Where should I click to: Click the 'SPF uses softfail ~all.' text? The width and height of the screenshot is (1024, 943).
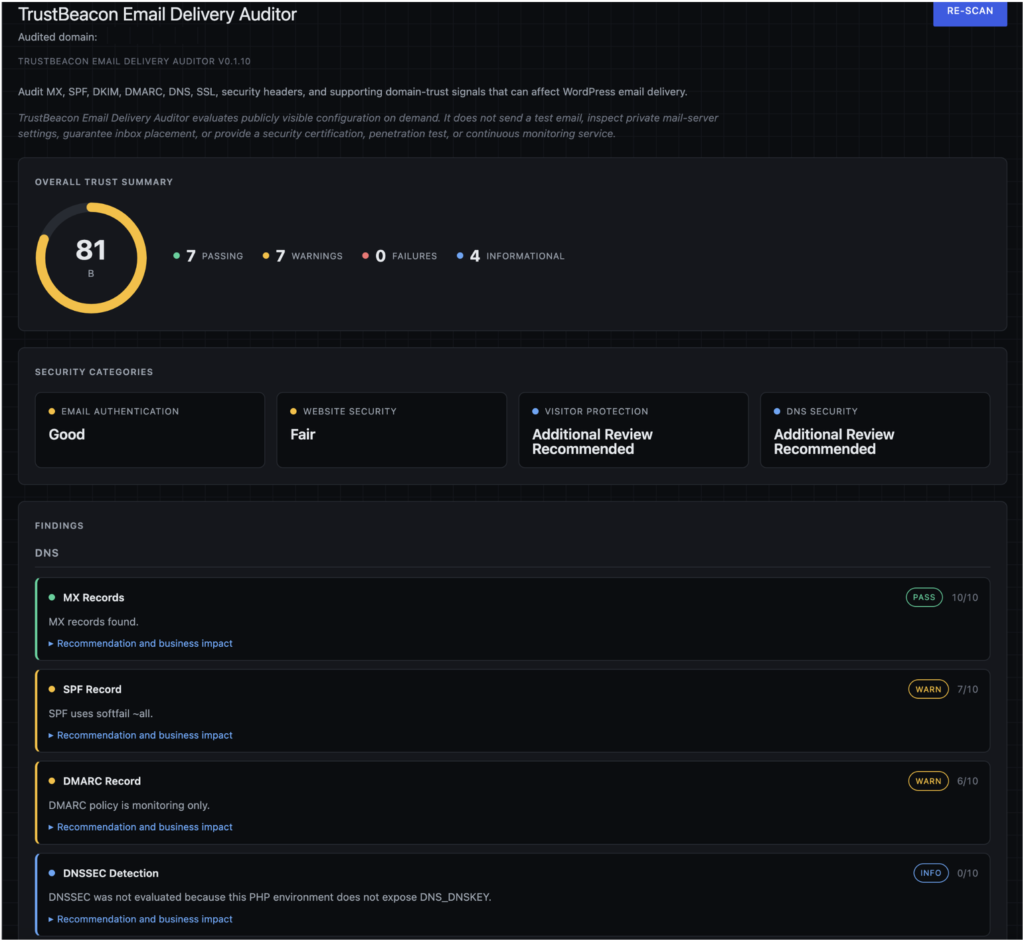[101, 714]
